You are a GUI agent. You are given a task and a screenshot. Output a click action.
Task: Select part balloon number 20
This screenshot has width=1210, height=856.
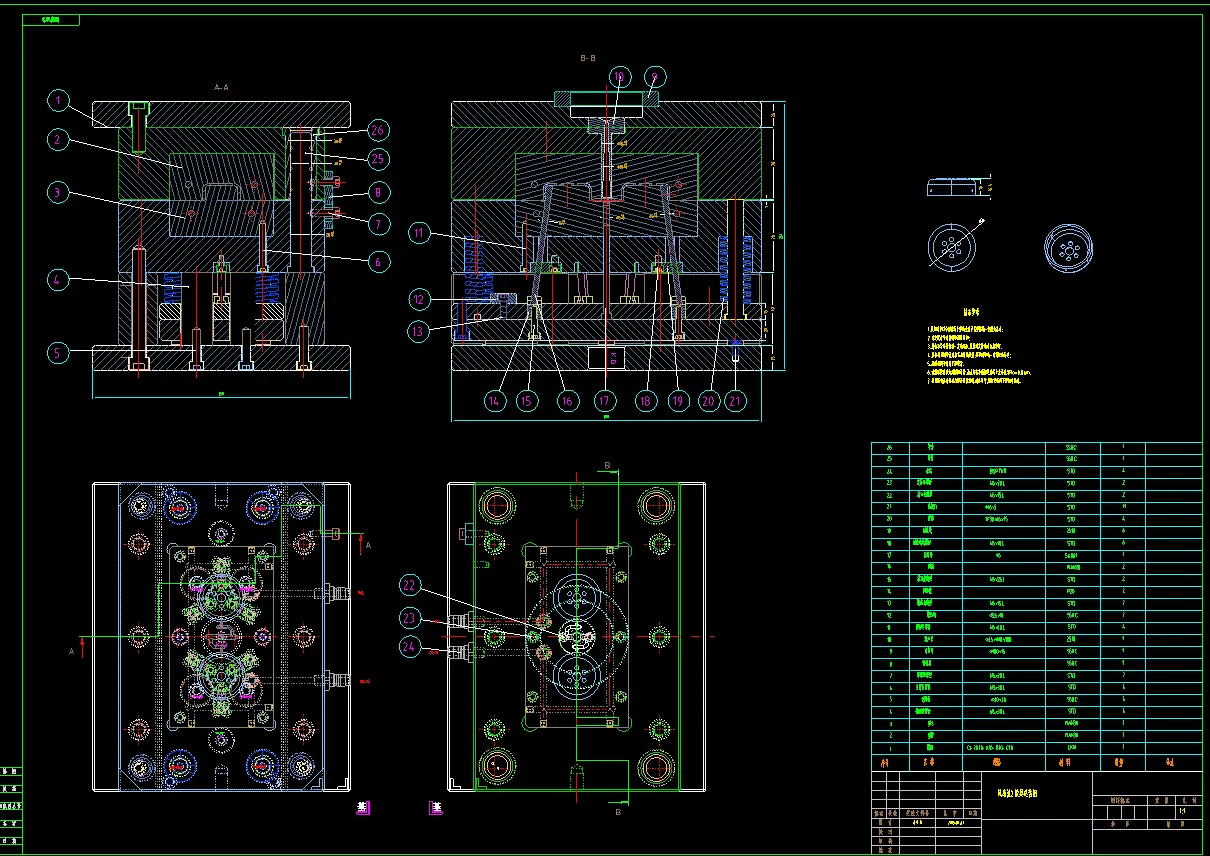[x=709, y=401]
